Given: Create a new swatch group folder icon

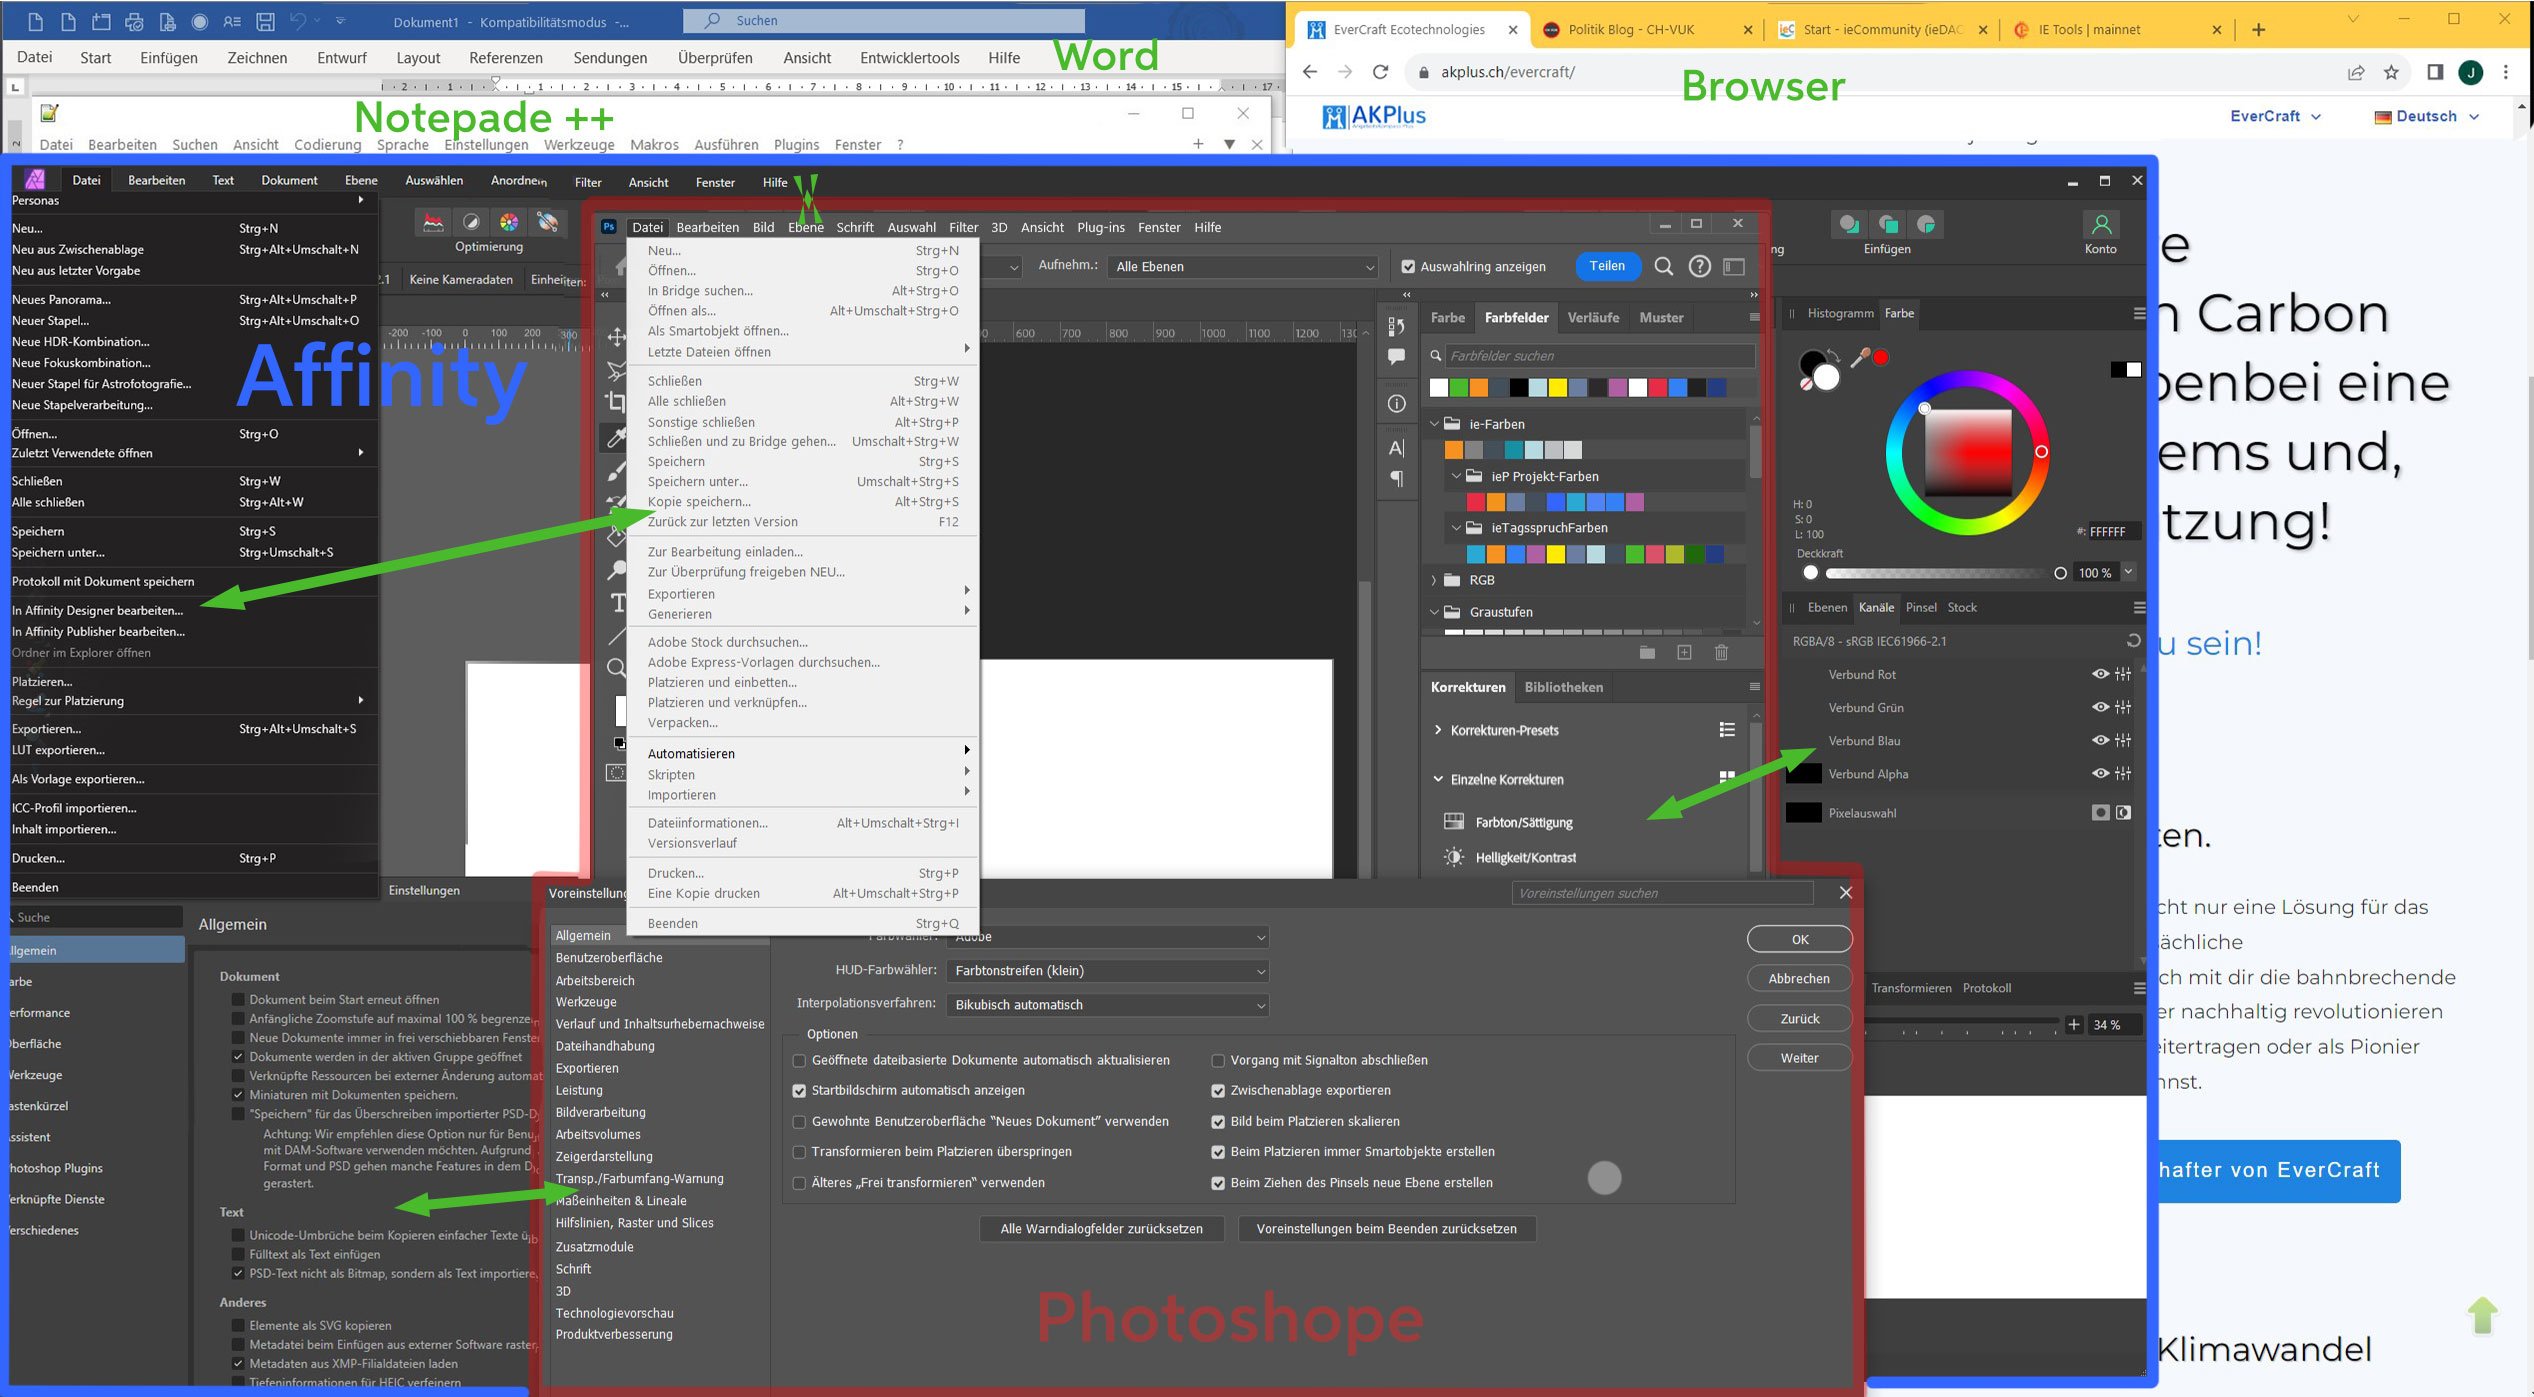Looking at the screenshot, I should point(1647,653).
